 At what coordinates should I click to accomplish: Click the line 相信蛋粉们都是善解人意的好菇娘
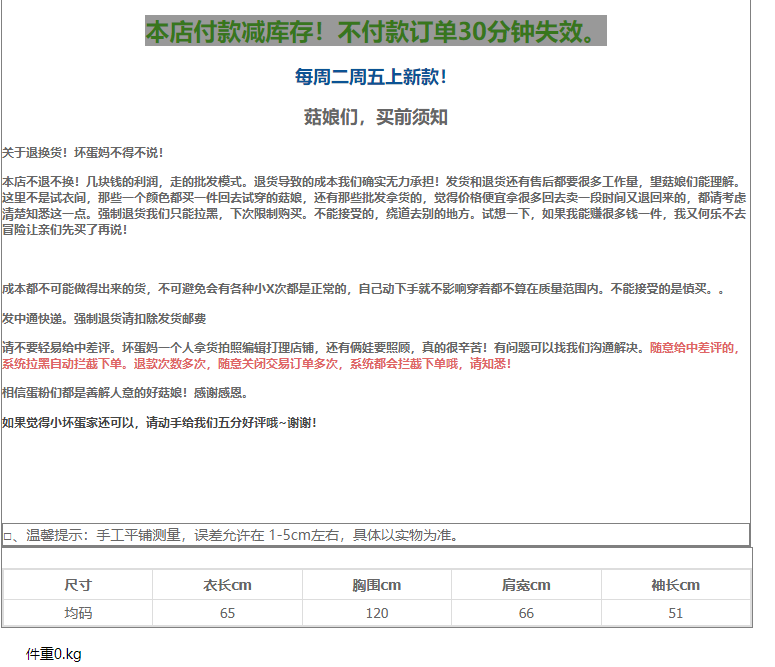(x=125, y=393)
